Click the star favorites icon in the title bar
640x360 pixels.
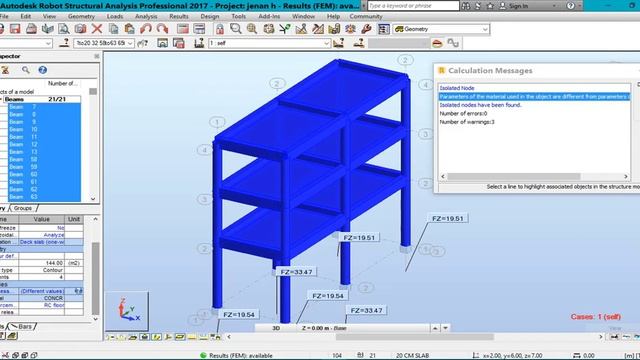pyautogui.click(x=490, y=6)
